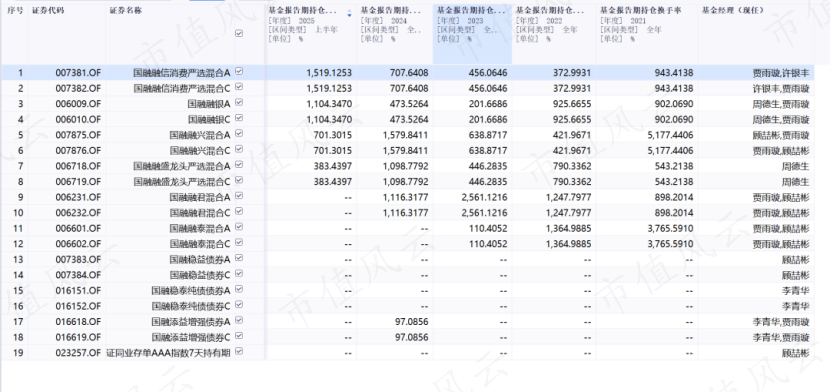Select code cell 006602.OF

(x=78, y=244)
